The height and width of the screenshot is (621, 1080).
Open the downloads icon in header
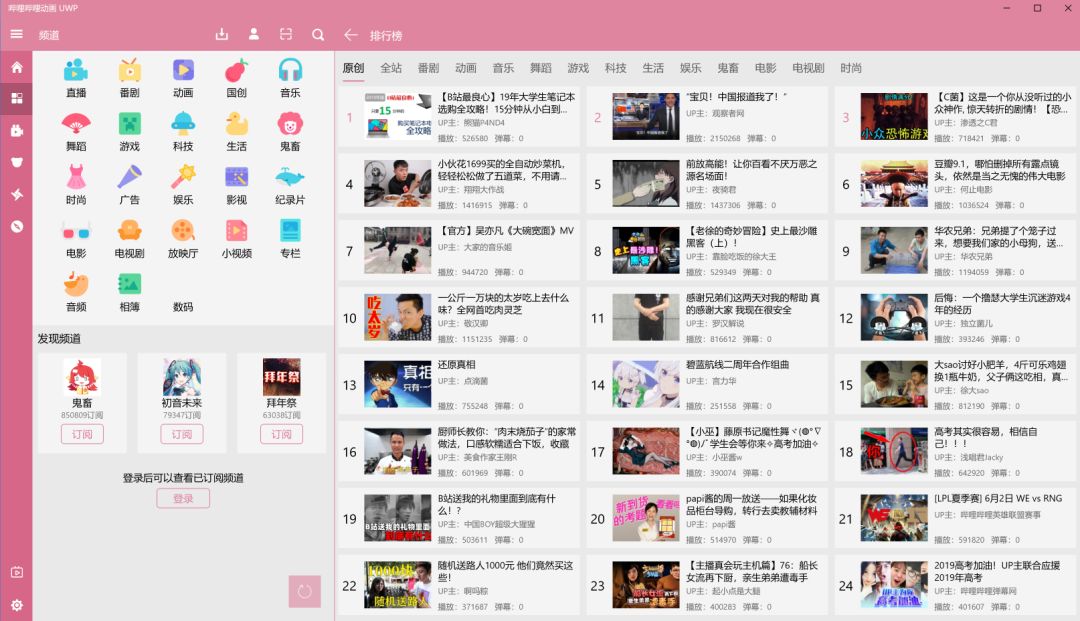(x=222, y=34)
